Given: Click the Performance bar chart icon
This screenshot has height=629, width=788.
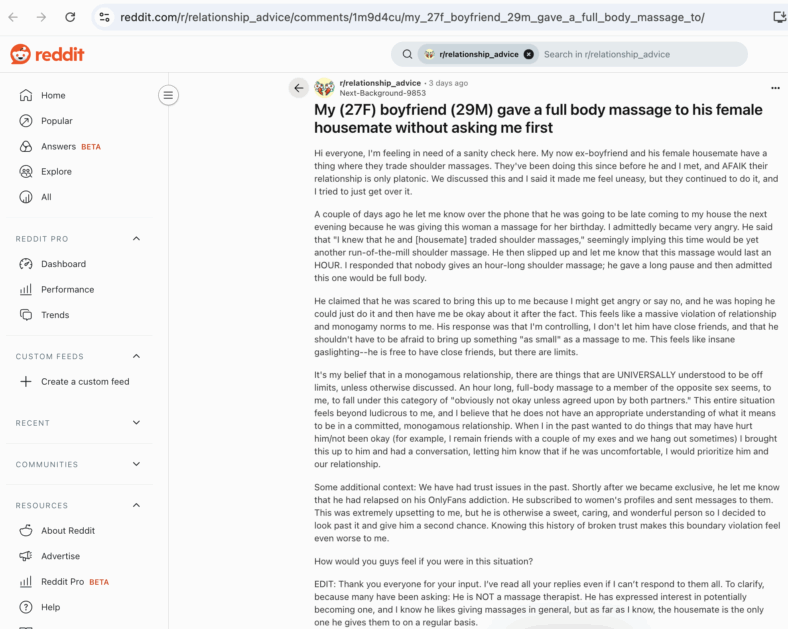Looking at the screenshot, I should pyautogui.click(x=26, y=290).
